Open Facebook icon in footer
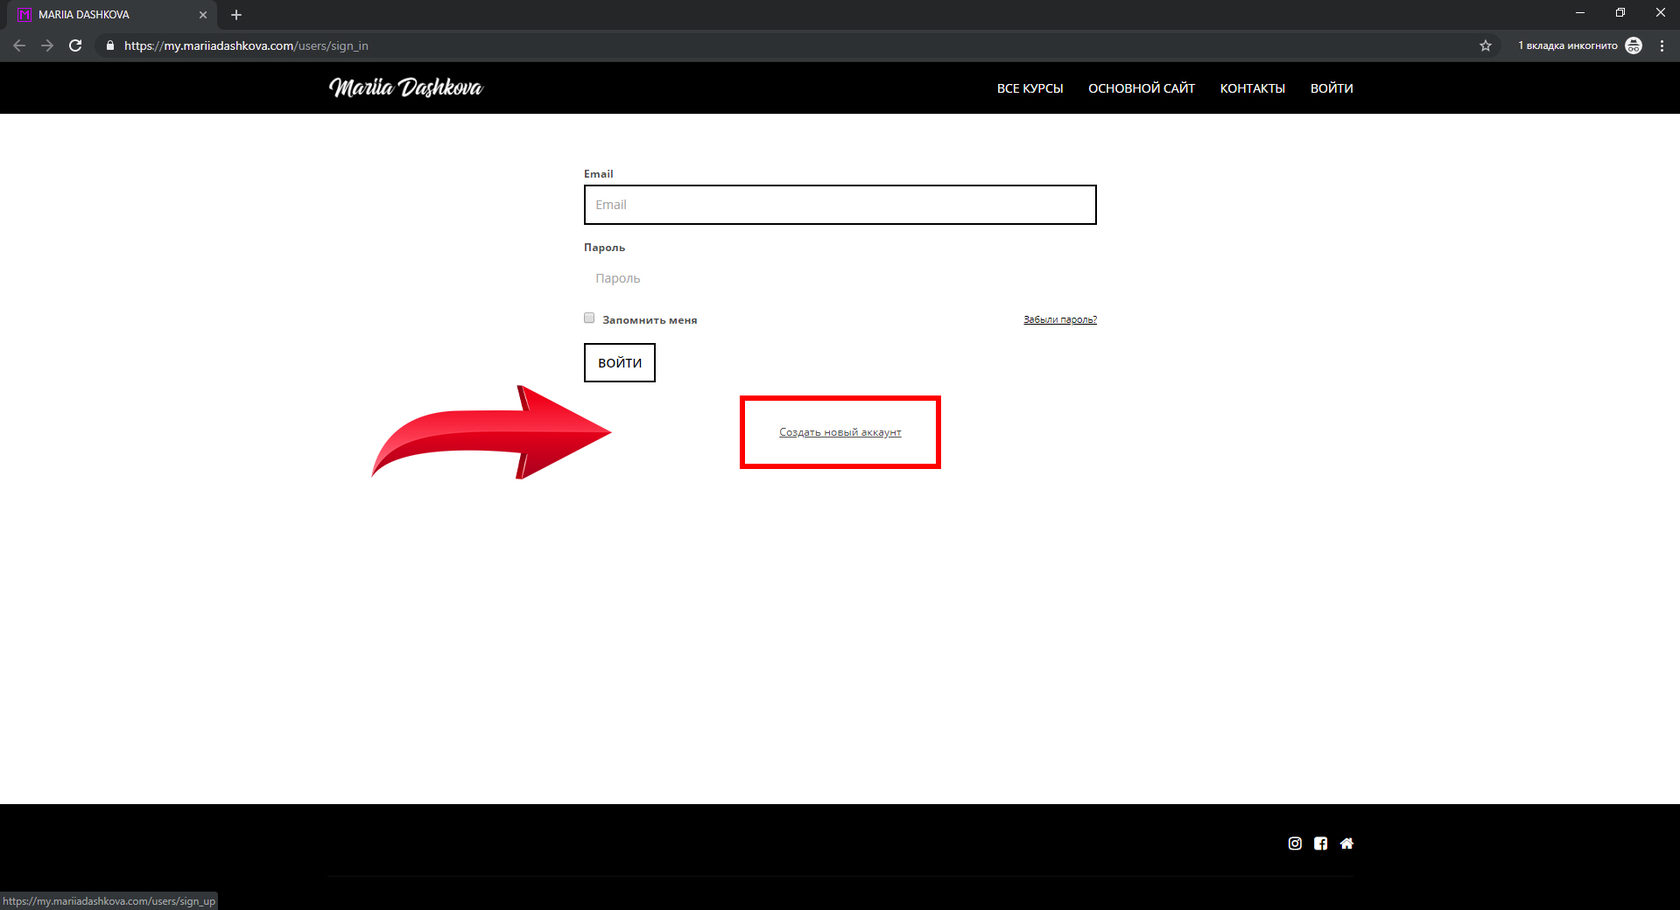The height and width of the screenshot is (910, 1680). pos(1321,844)
